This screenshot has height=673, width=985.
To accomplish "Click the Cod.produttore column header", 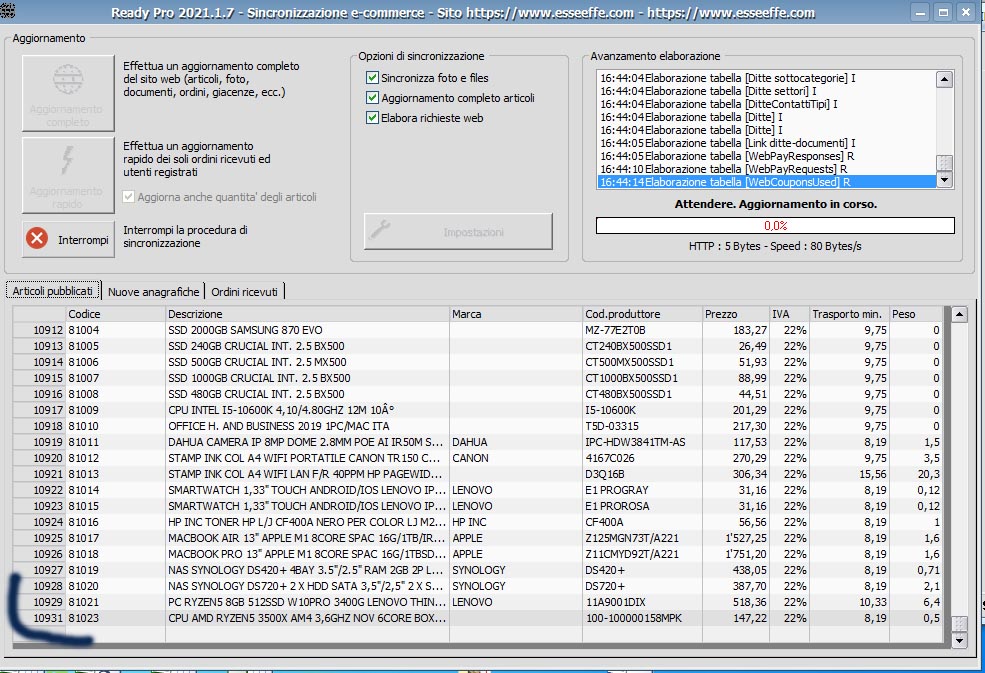I will coord(642,314).
